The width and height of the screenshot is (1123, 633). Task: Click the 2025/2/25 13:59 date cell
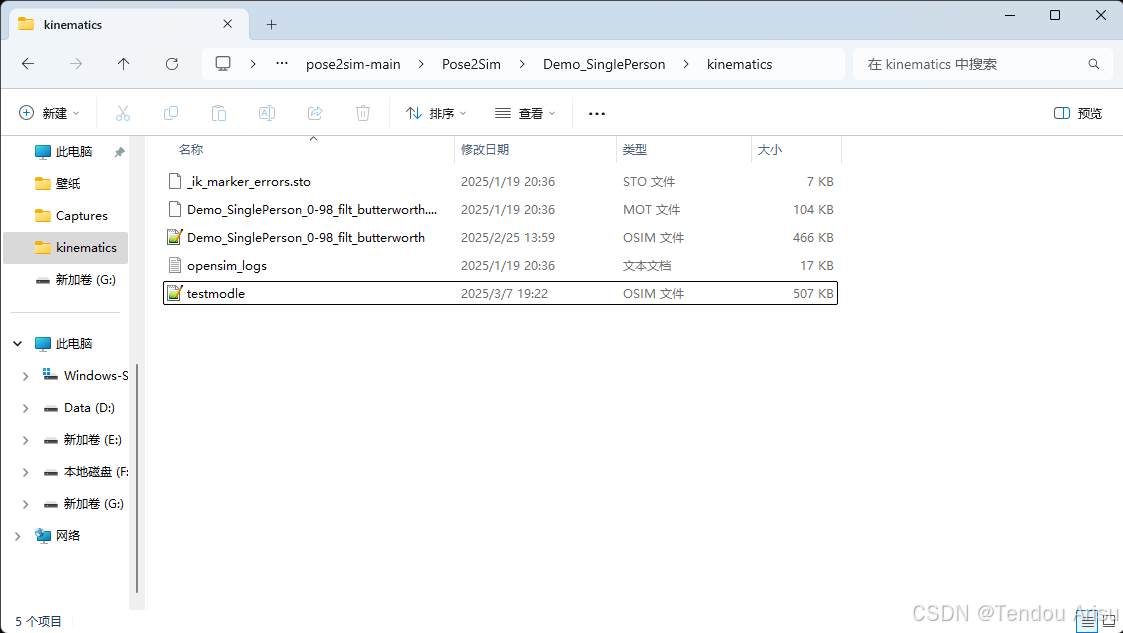508,238
